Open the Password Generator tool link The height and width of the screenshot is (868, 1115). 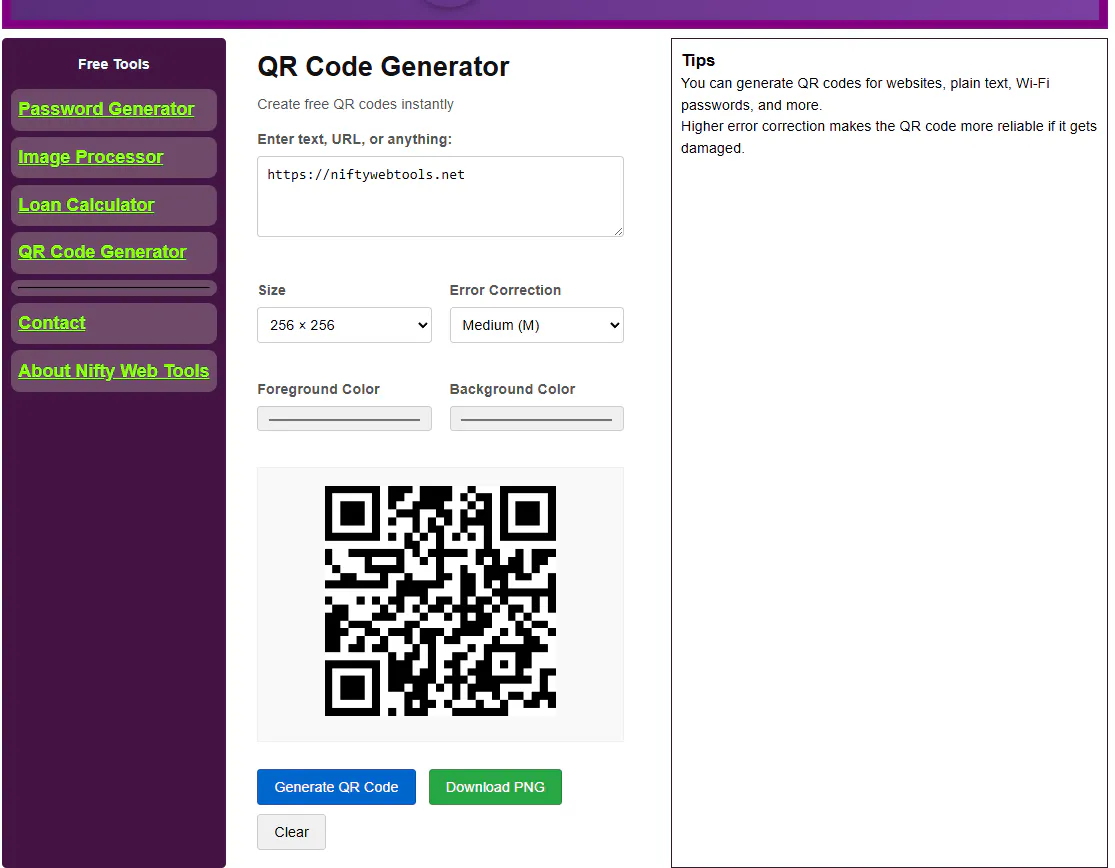click(x=106, y=109)
